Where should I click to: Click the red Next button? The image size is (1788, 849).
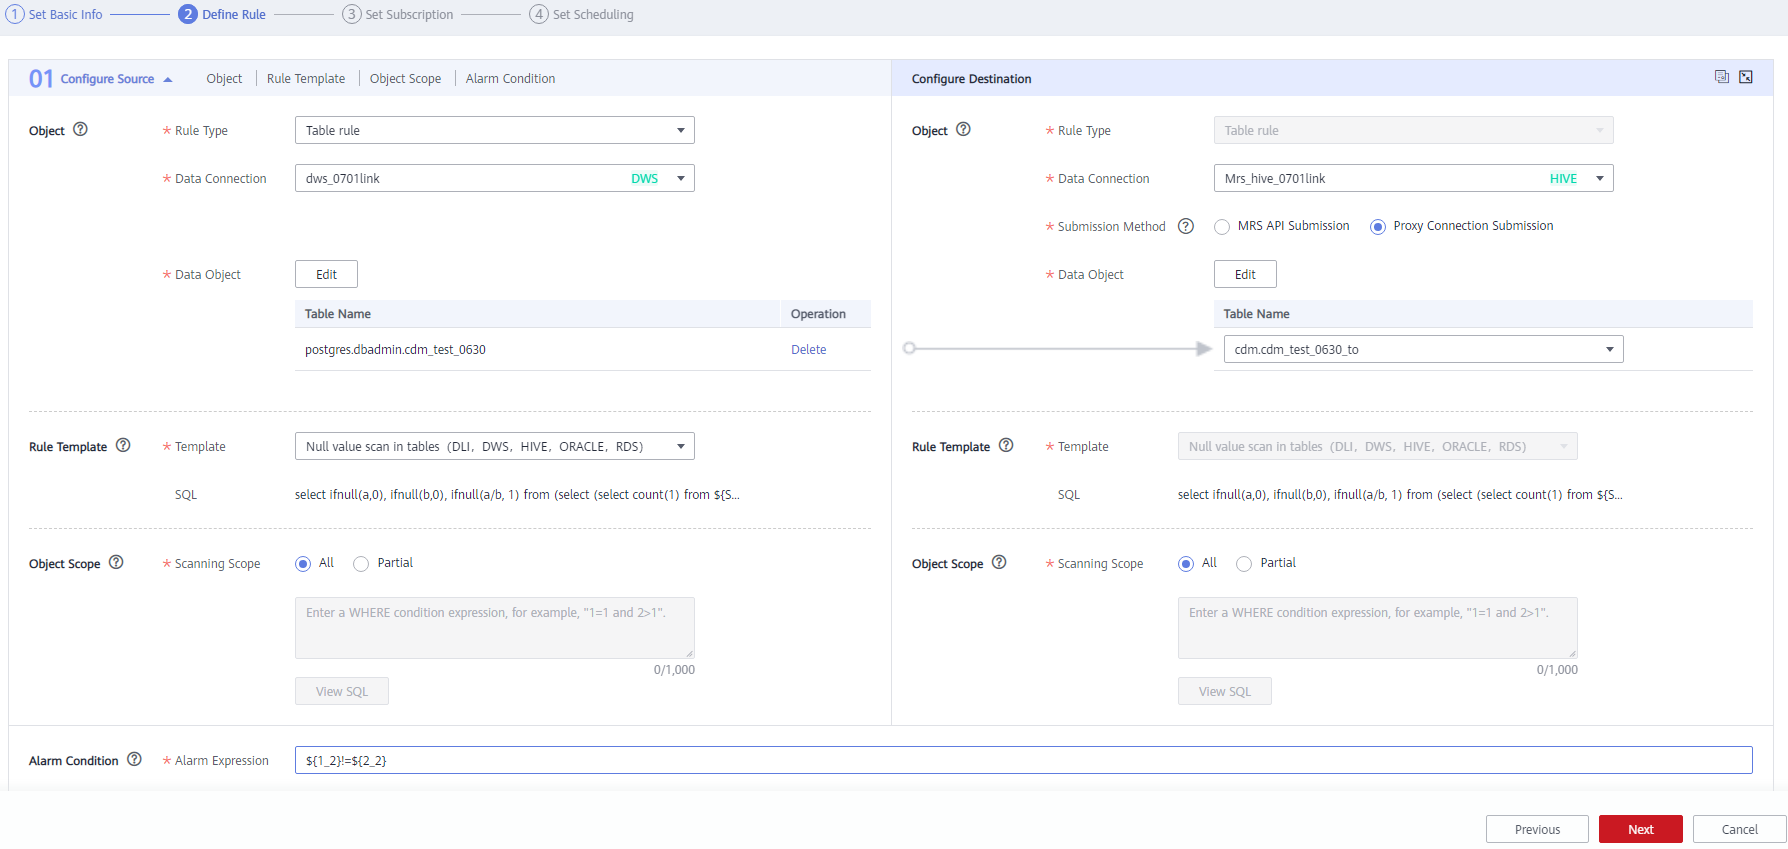pos(1641,829)
